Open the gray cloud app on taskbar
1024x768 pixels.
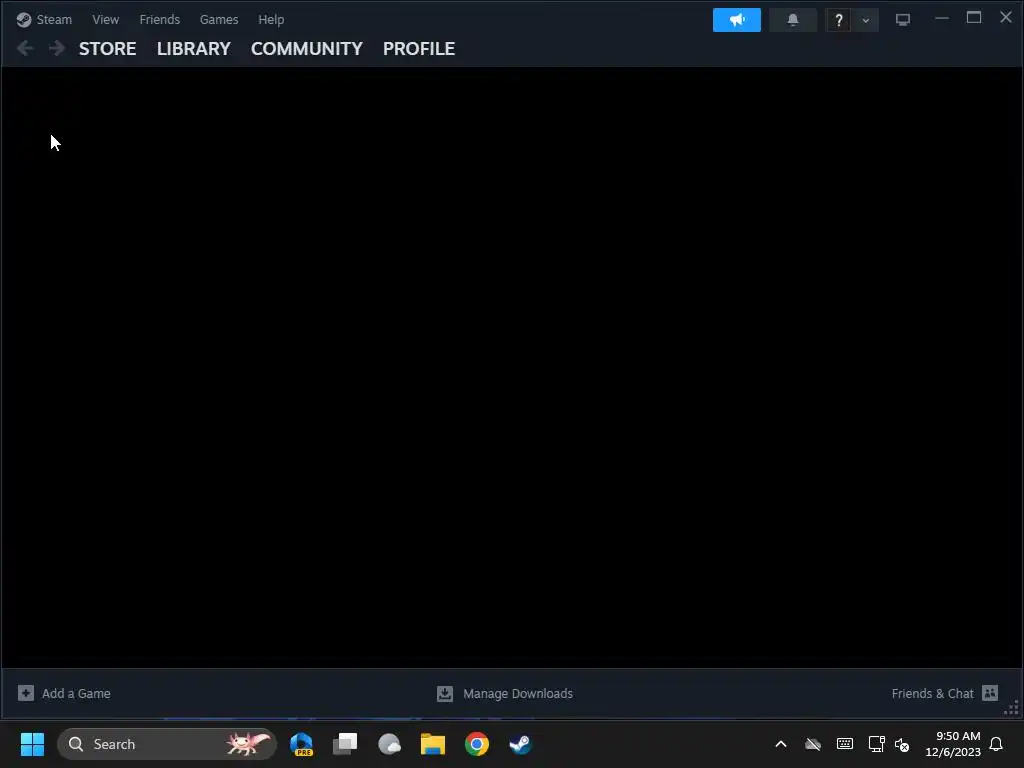tap(389, 744)
